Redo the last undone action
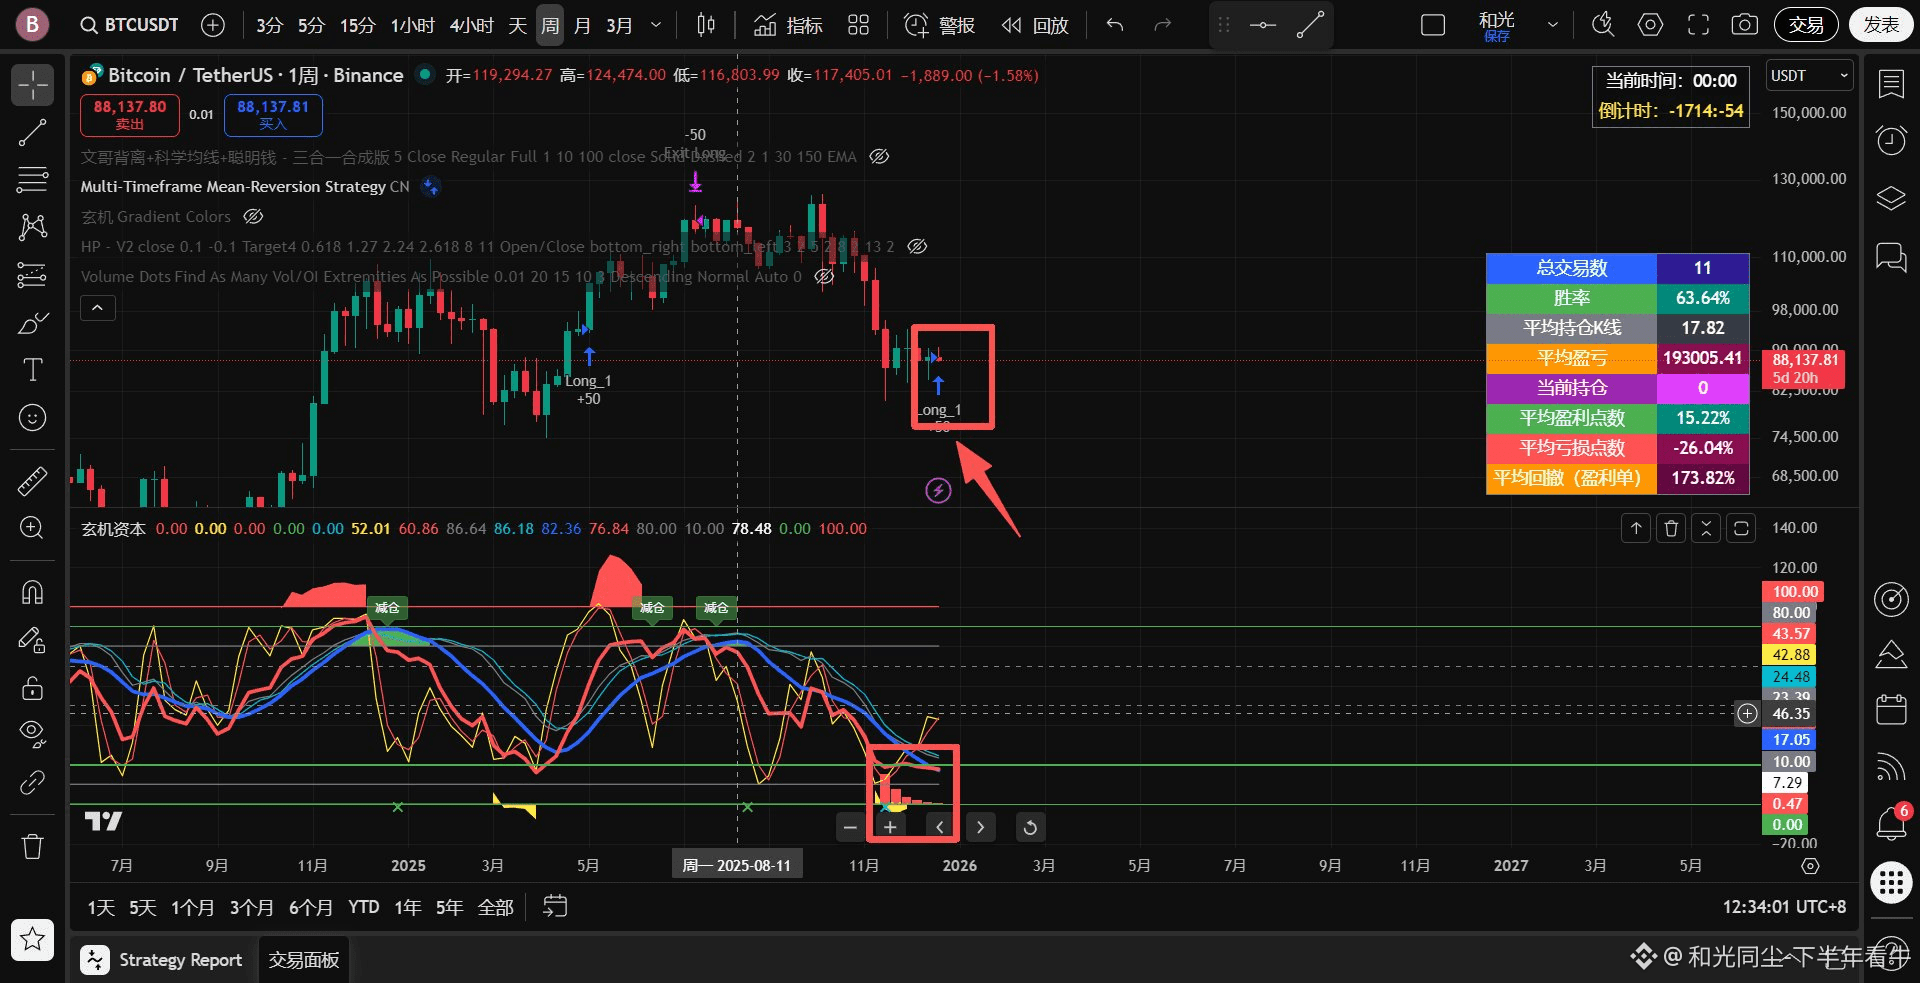 click(x=1162, y=25)
